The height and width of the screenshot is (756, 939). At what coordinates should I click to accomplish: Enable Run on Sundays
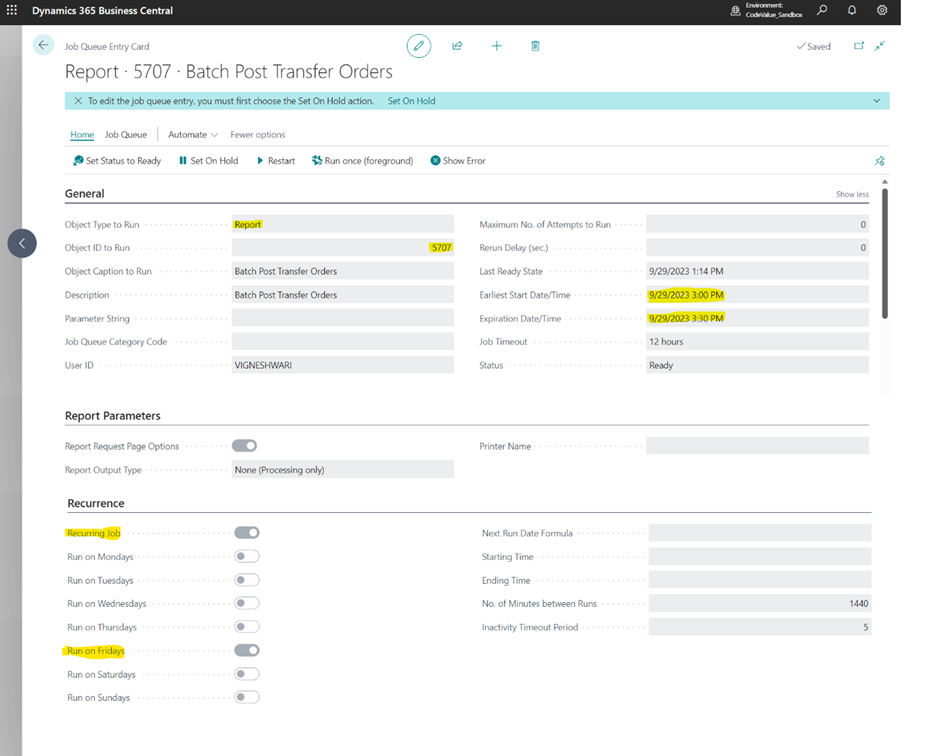(x=247, y=697)
